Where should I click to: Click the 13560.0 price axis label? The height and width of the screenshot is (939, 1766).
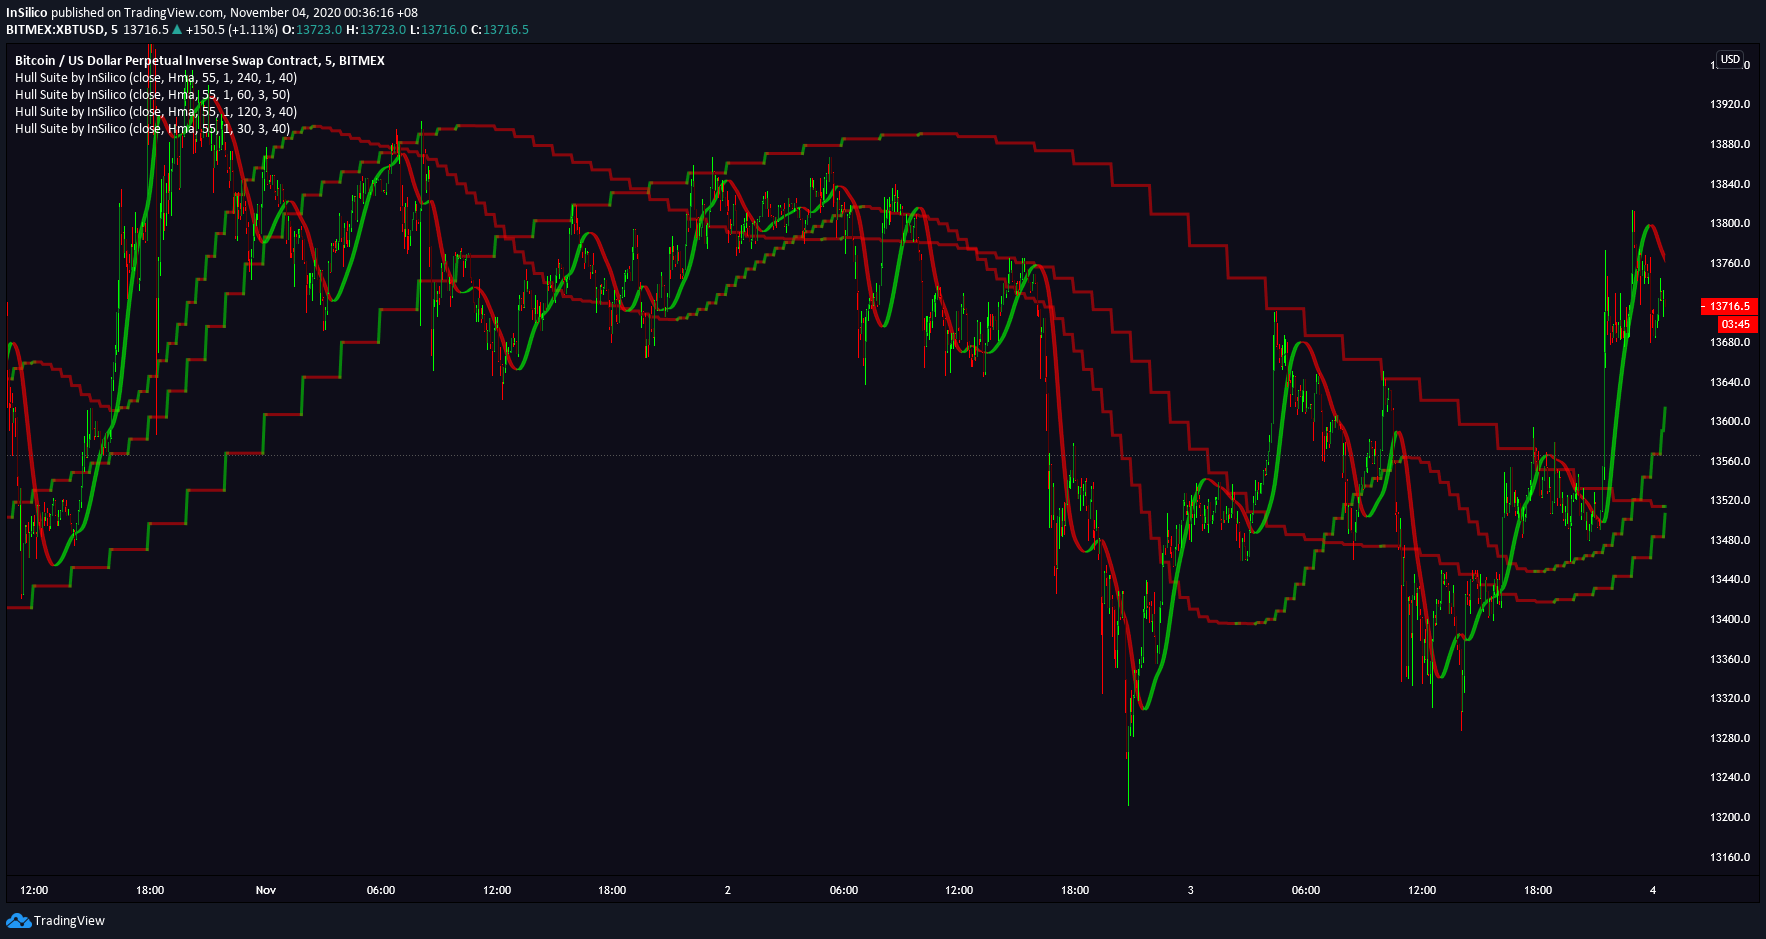(1730, 461)
